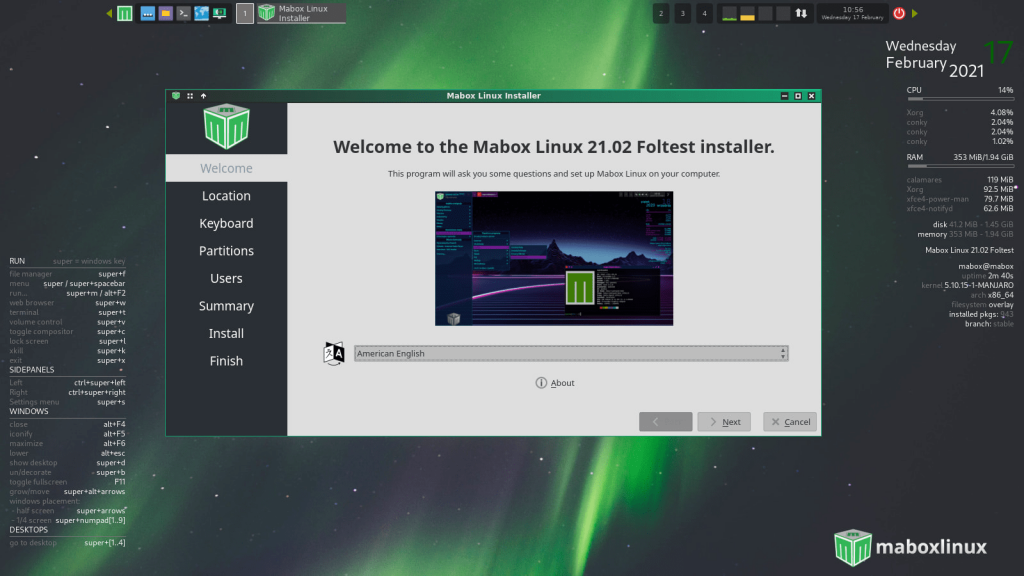Open the Mabox main menu icon
This screenshot has height=576, width=1024.
click(125, 13)
